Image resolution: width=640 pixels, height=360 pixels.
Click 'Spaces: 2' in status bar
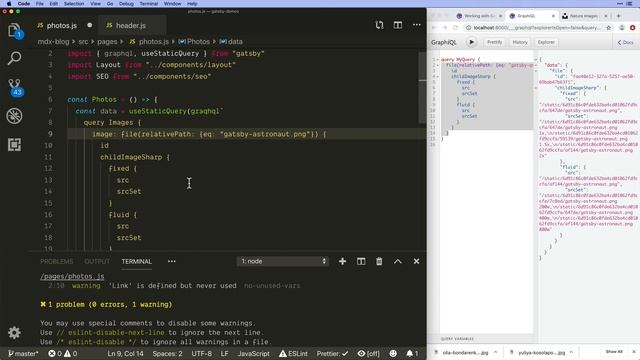pyautogui.click(x=167, y=353)
